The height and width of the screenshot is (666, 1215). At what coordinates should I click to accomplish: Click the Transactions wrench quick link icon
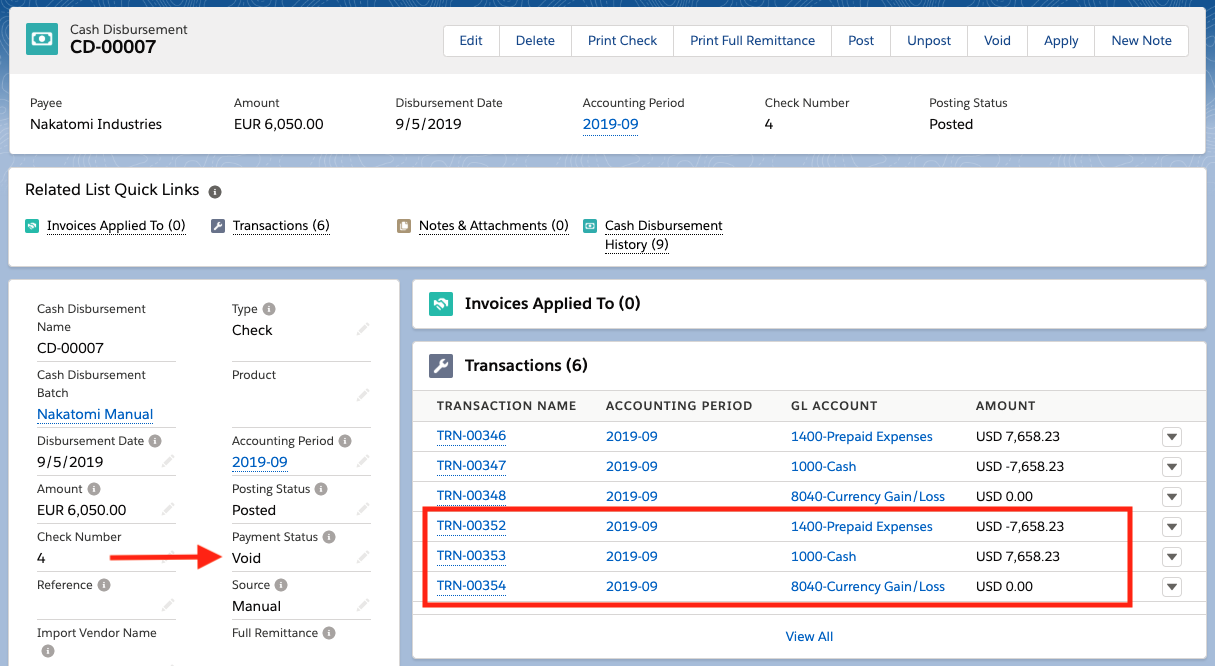[x=218, y=226]
